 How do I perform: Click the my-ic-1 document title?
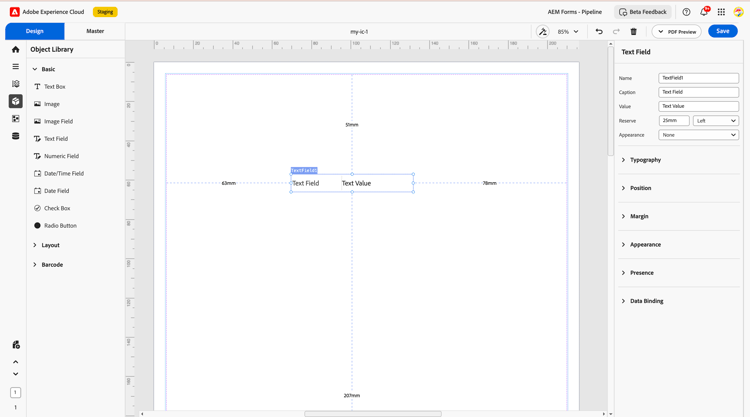click(359, 32)
